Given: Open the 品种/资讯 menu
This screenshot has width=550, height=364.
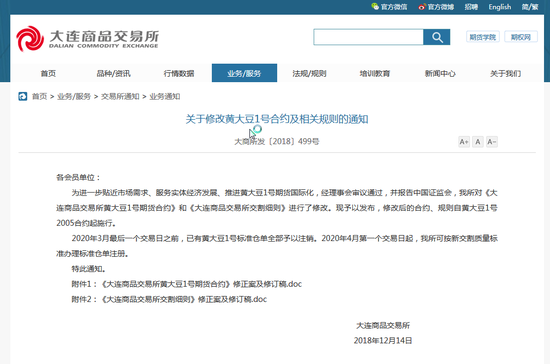Looking at the screenshot, I should click(113, 73).
